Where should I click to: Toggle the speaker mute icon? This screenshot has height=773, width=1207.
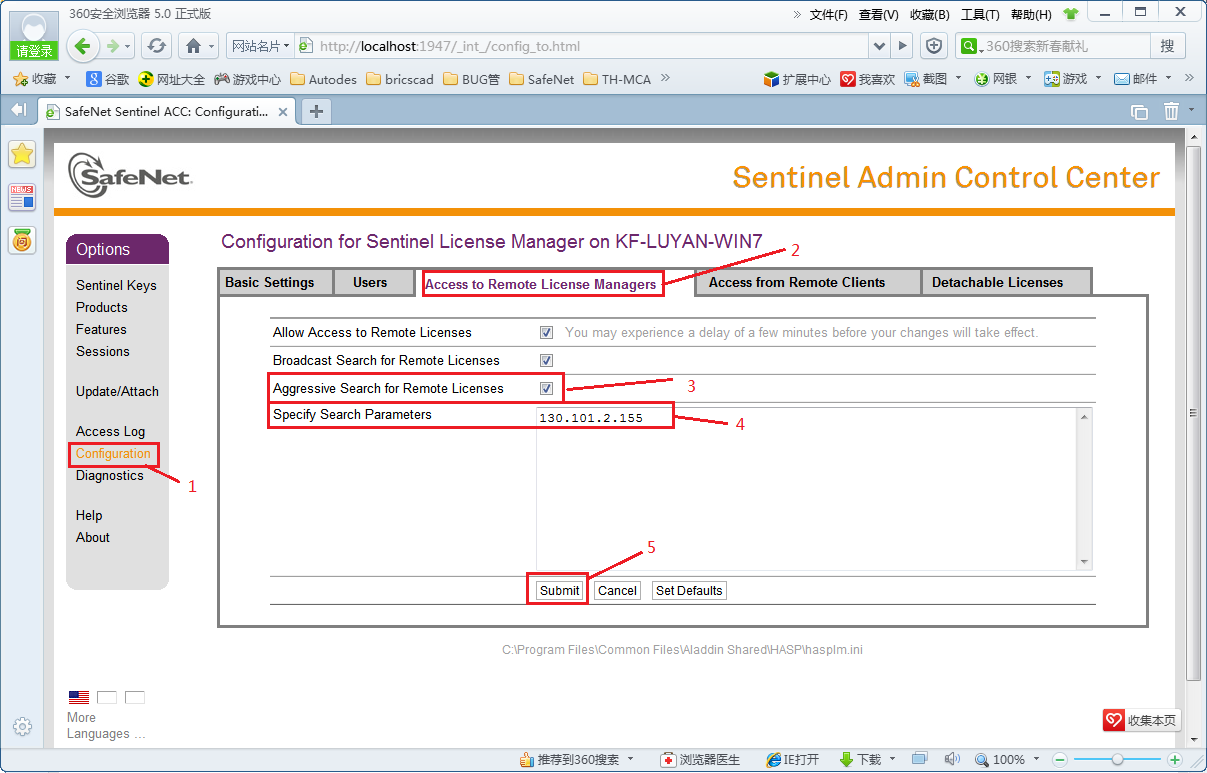pos(952,759)
